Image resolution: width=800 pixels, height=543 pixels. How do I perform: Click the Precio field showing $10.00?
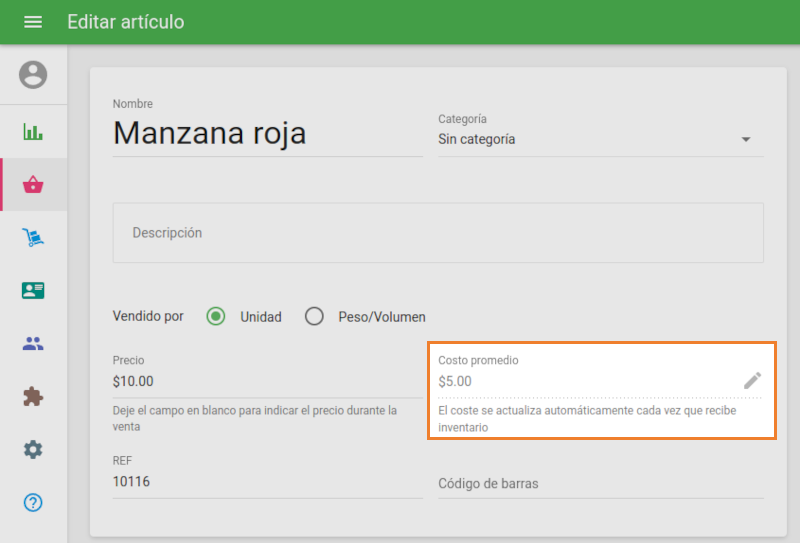tap(266, 381)
